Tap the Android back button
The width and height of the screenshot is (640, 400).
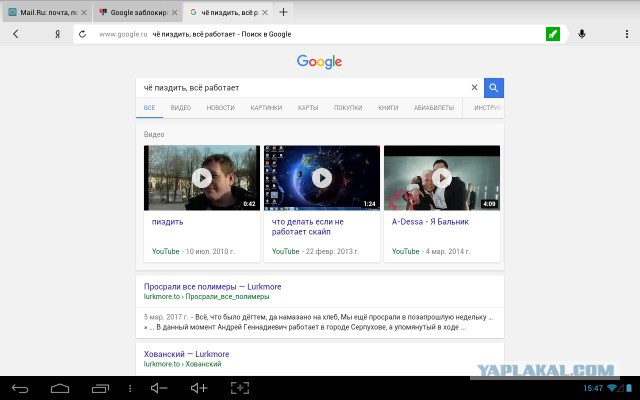(20, 389)
